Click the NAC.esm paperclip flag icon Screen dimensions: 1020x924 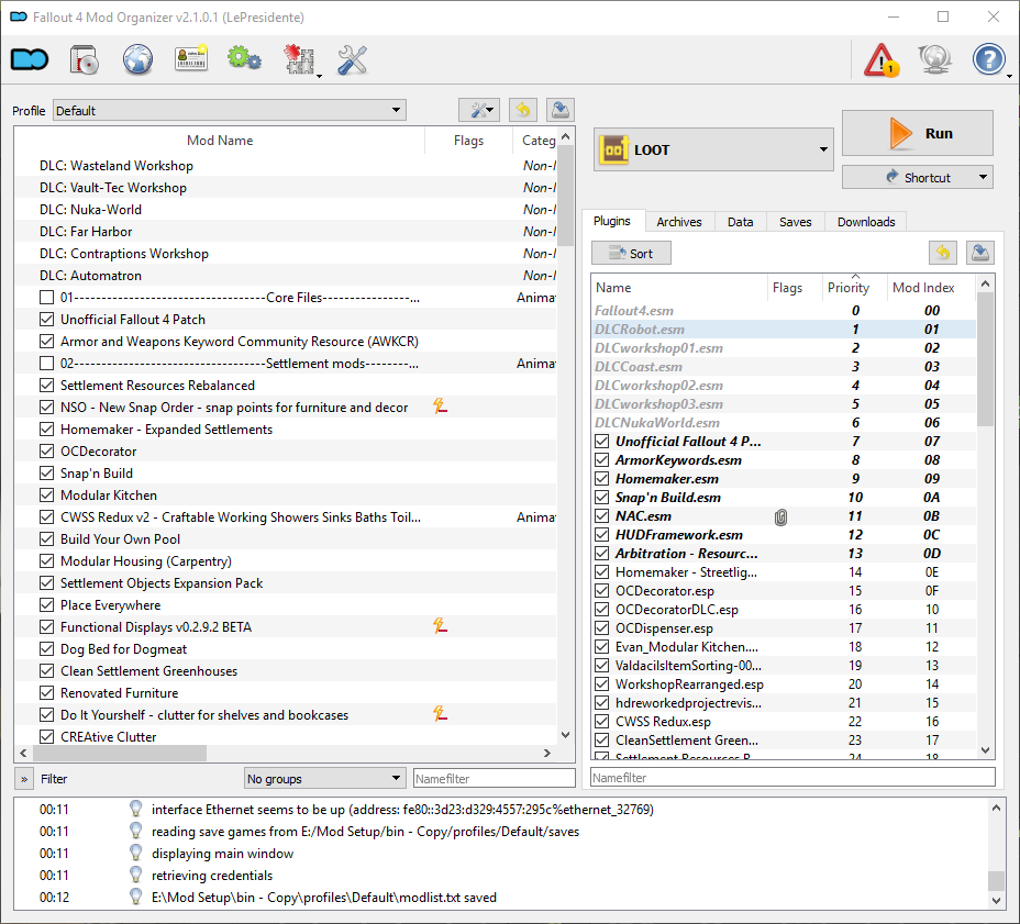[x=781, y=517]
